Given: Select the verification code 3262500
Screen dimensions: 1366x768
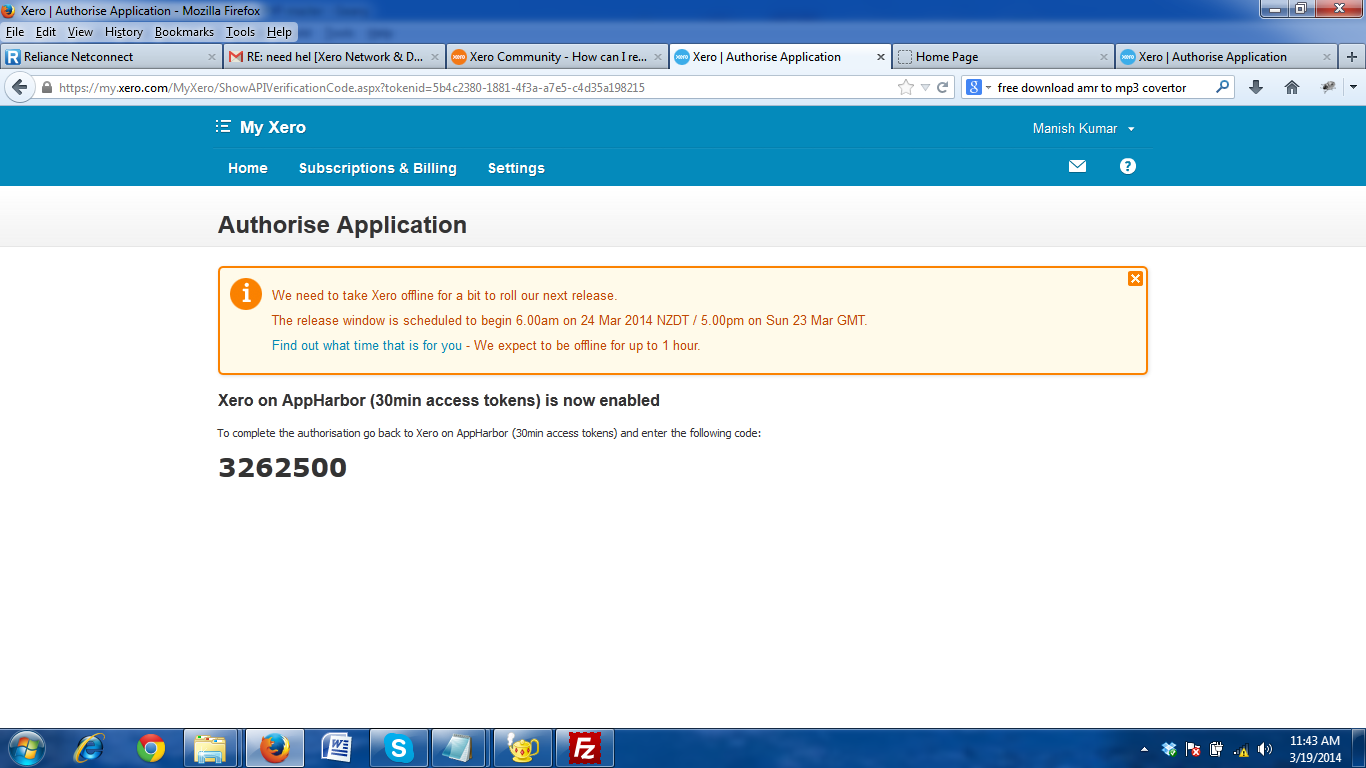Looking at the screenshot, I should 283,468.
